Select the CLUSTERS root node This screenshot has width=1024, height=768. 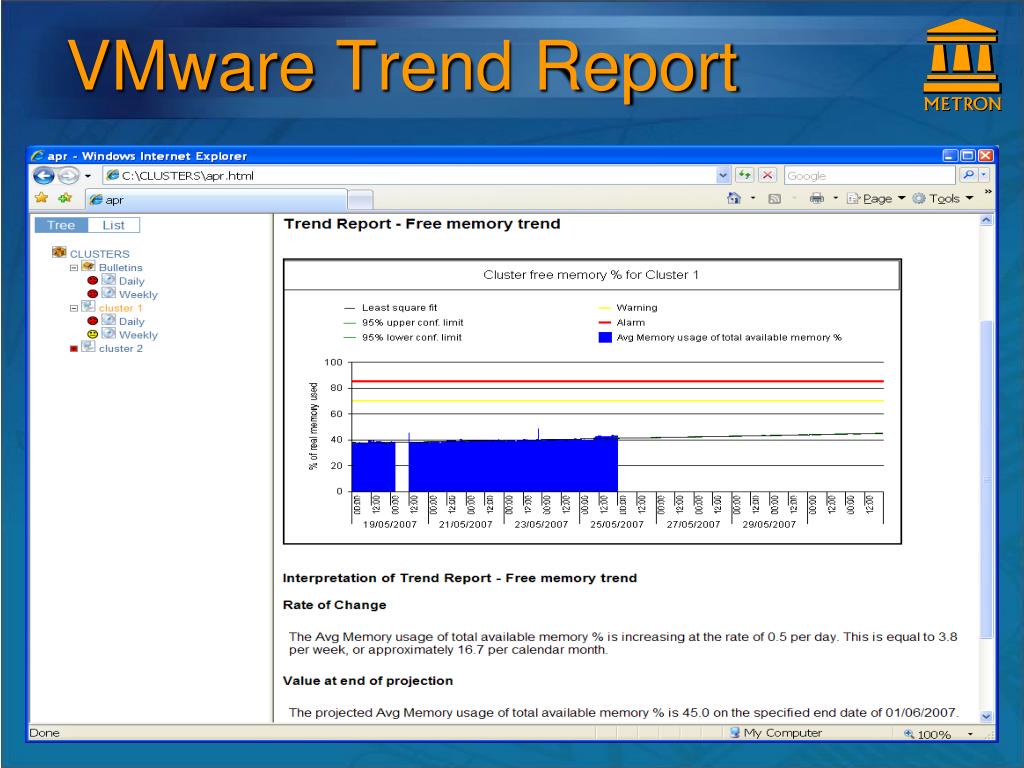[x=99, y=254]
